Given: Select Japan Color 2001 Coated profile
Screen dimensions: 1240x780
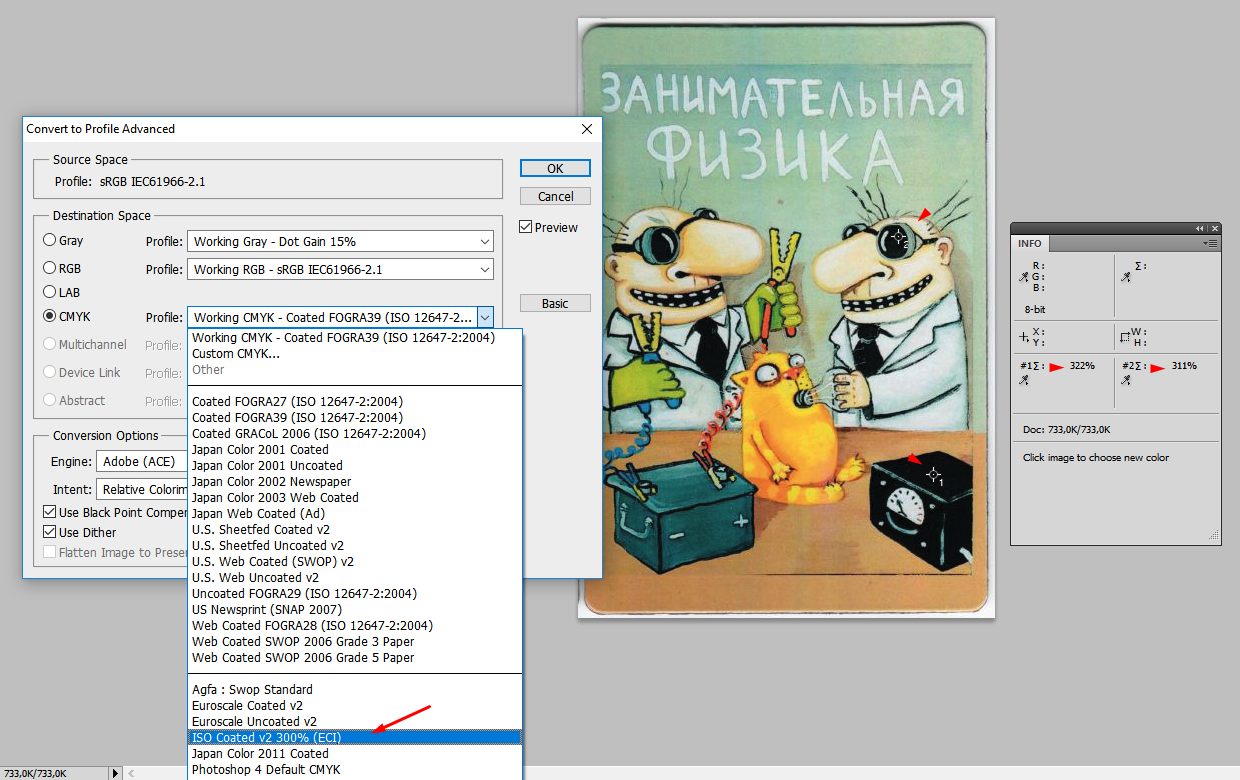Looking at the screenshot, I should 355,449.
